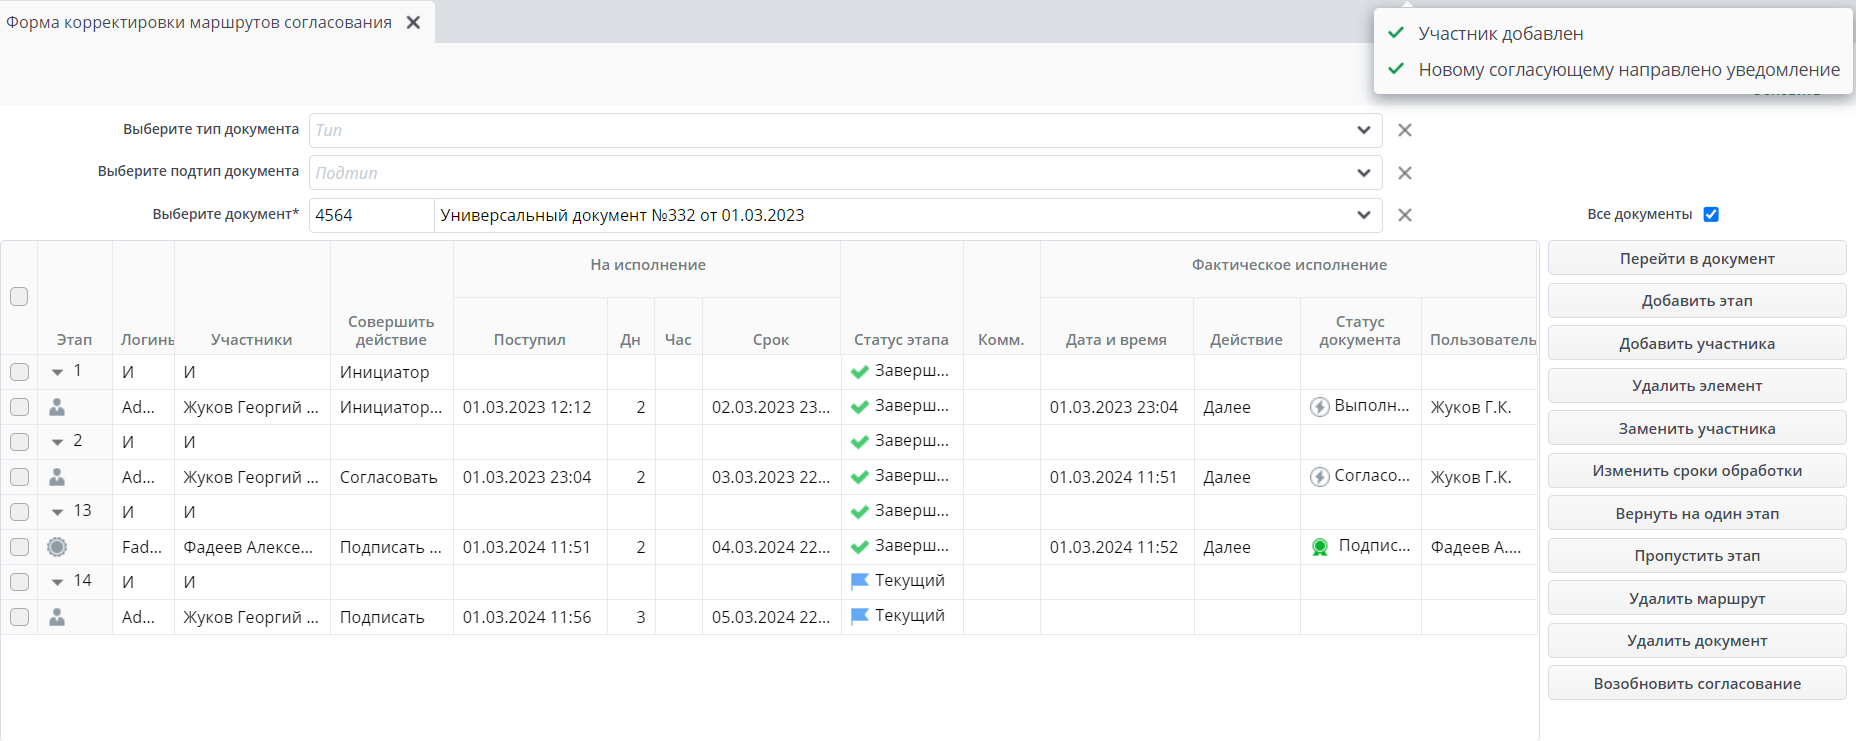Click the lightning status icon next to Выполн...
Image resolution: width=1856 pixels, height=741 pixels.
1320,407
